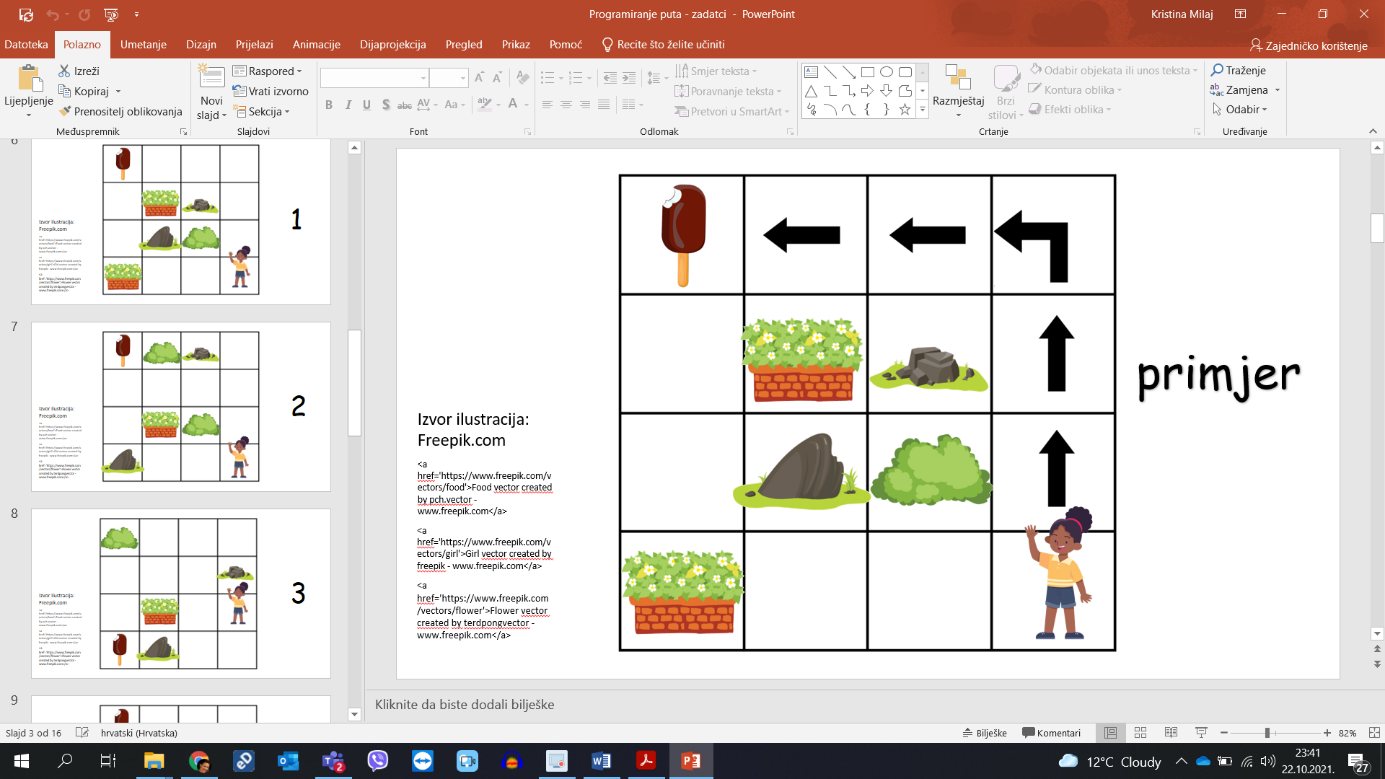
Task: Switch to the Animacije tab
Action: 316,44
